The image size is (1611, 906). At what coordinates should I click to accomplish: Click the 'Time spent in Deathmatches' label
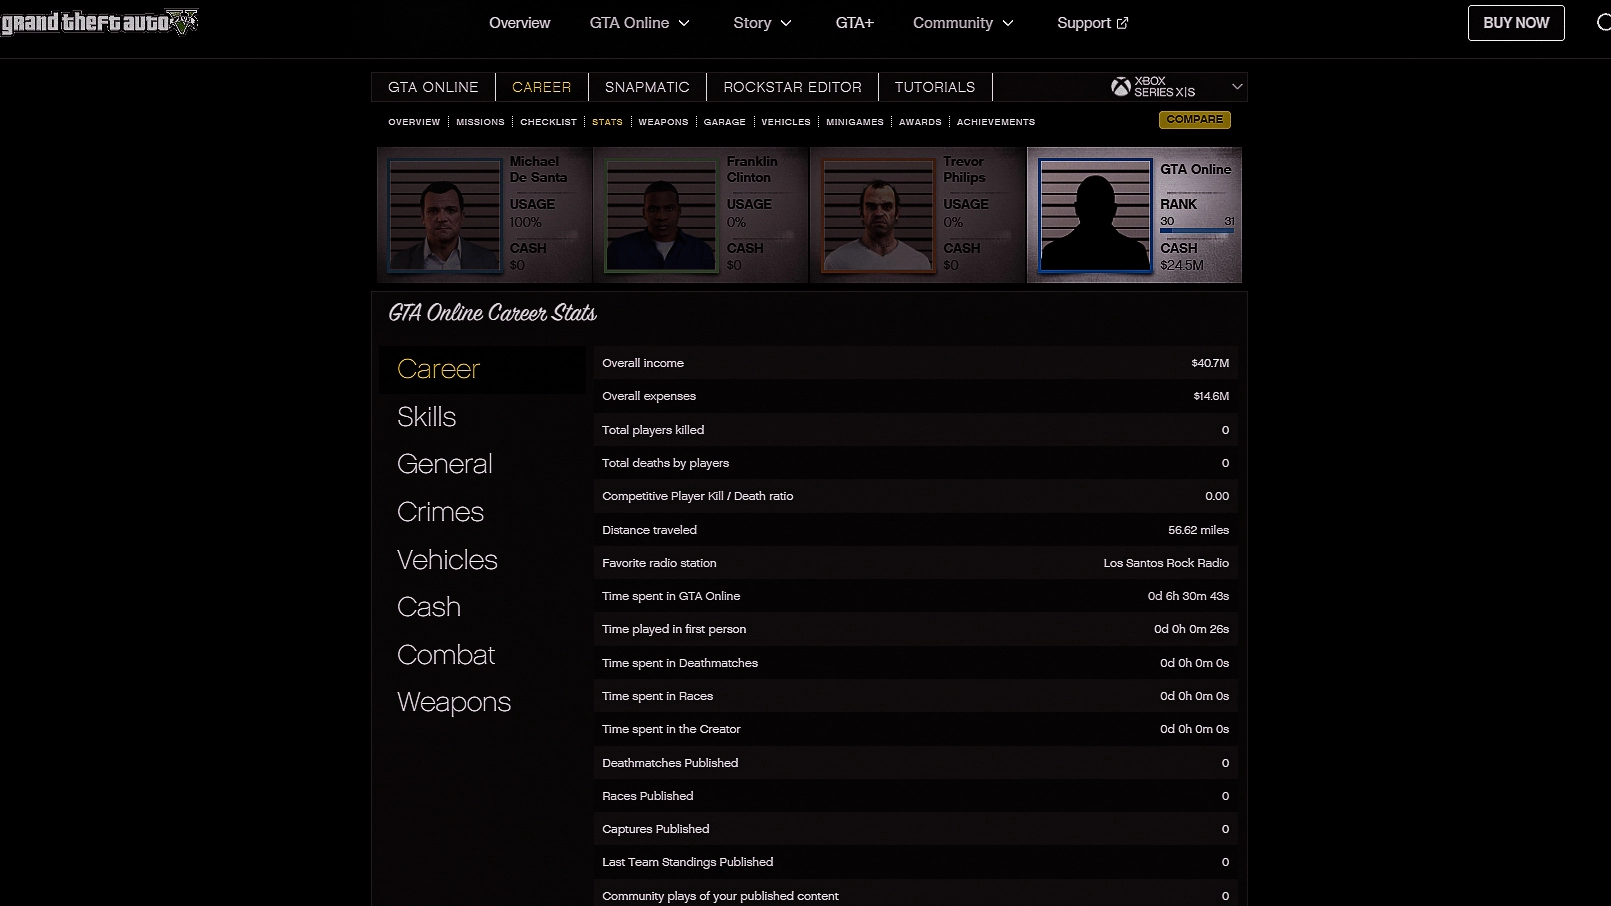tap(680, 663)
